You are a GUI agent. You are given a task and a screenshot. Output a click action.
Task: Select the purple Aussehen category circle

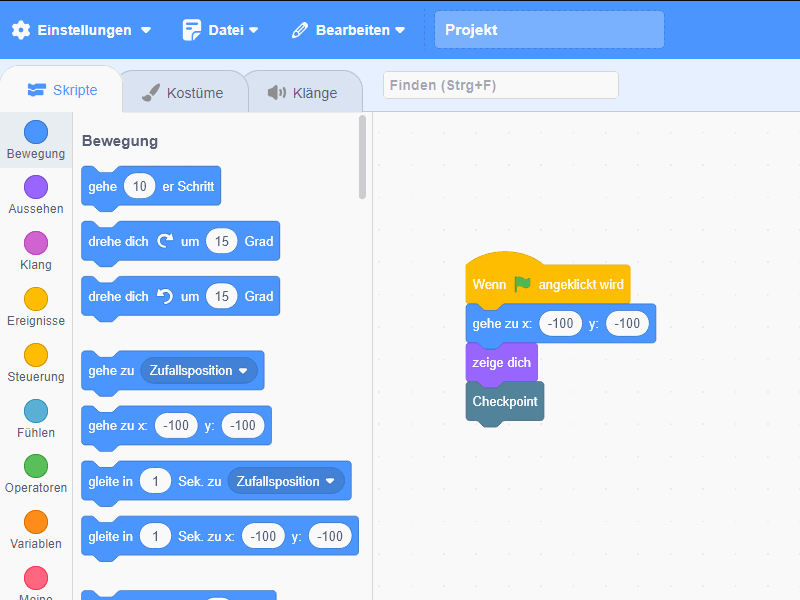(36, 187)
